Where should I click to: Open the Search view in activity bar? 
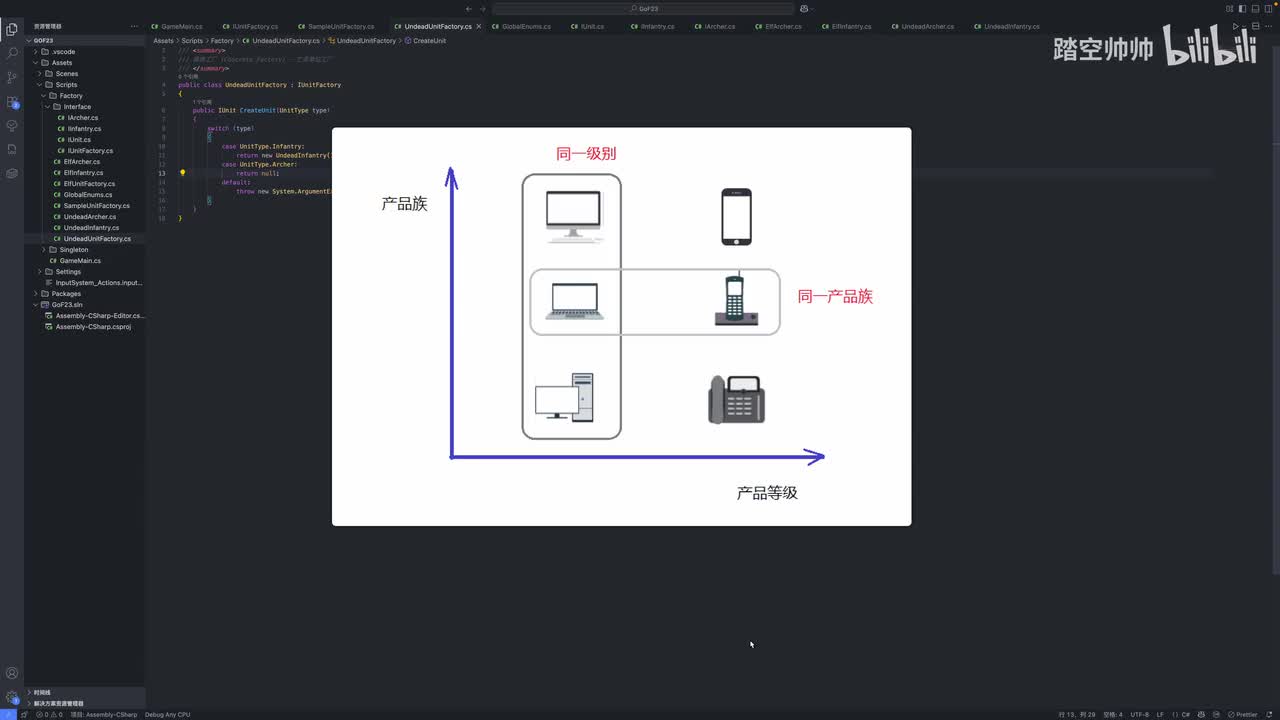point(12,53)
